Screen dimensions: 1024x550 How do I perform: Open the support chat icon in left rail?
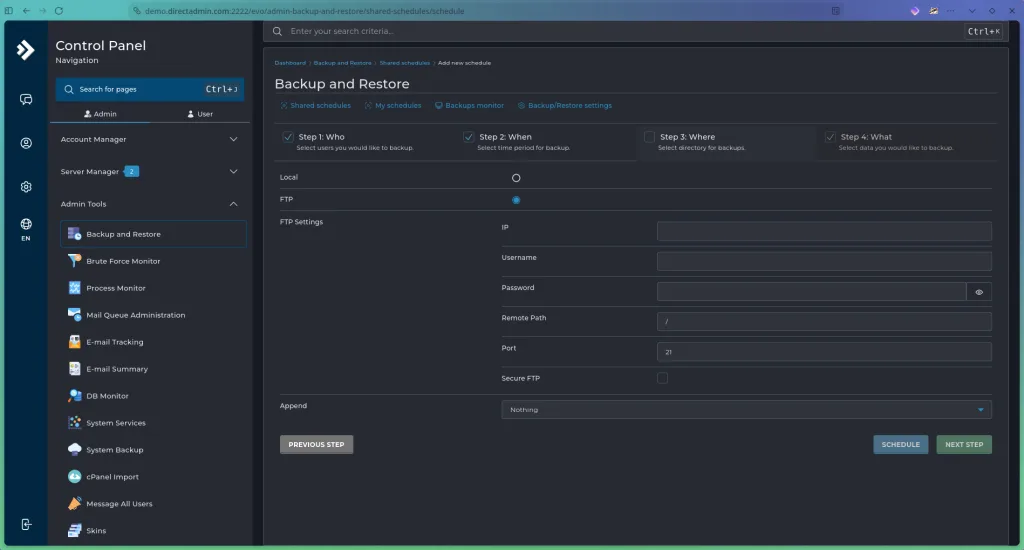click(x=25, y=99)
